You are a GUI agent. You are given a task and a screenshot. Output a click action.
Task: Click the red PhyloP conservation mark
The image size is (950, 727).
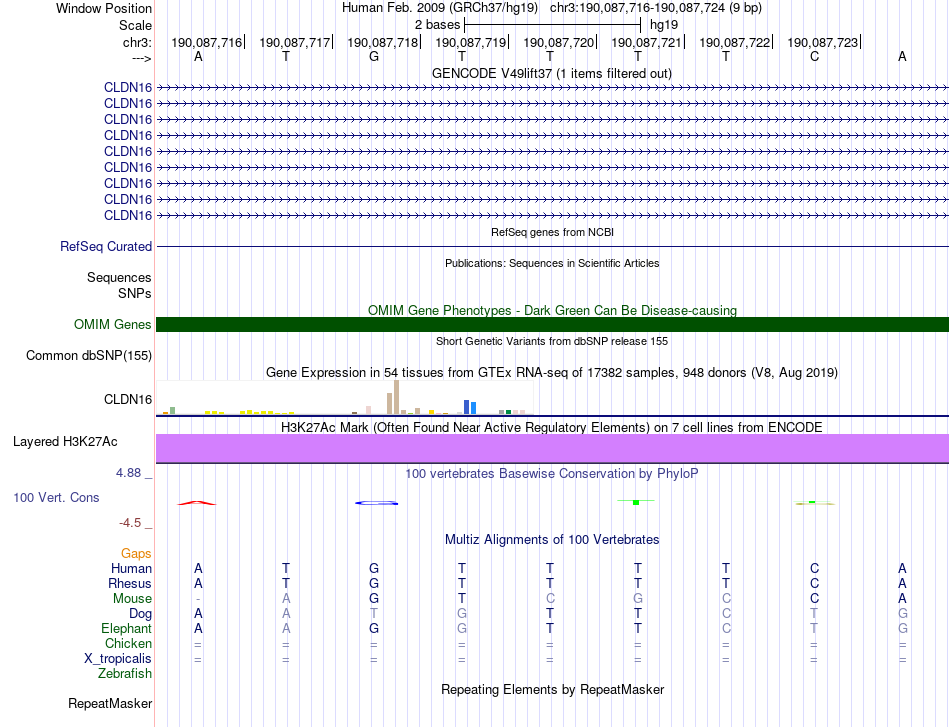(x=197, y=503)
